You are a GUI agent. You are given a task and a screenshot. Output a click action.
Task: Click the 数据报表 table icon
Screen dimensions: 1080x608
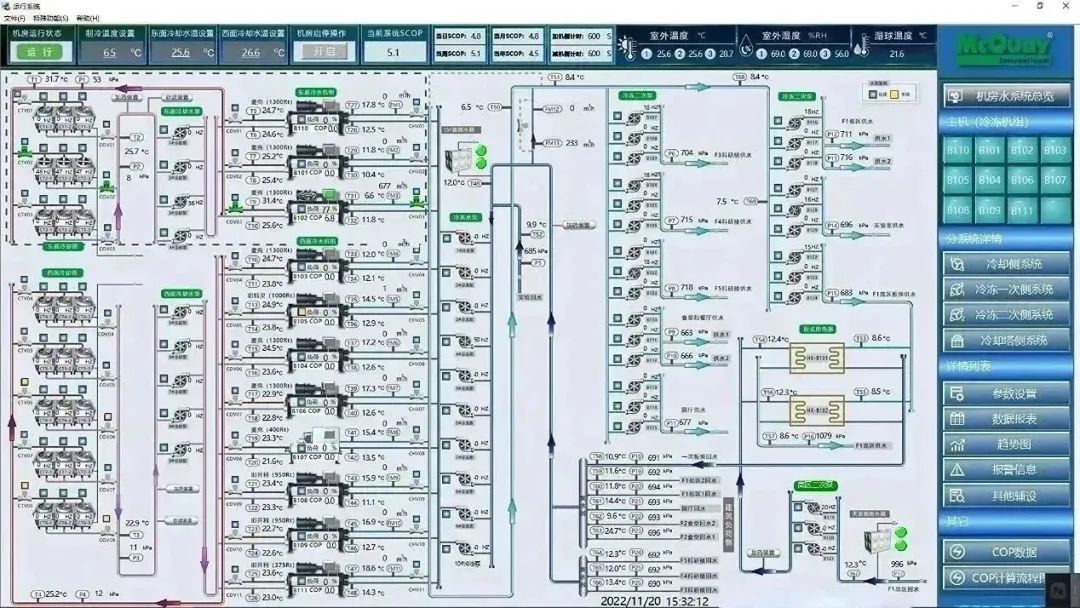(958, 419)
